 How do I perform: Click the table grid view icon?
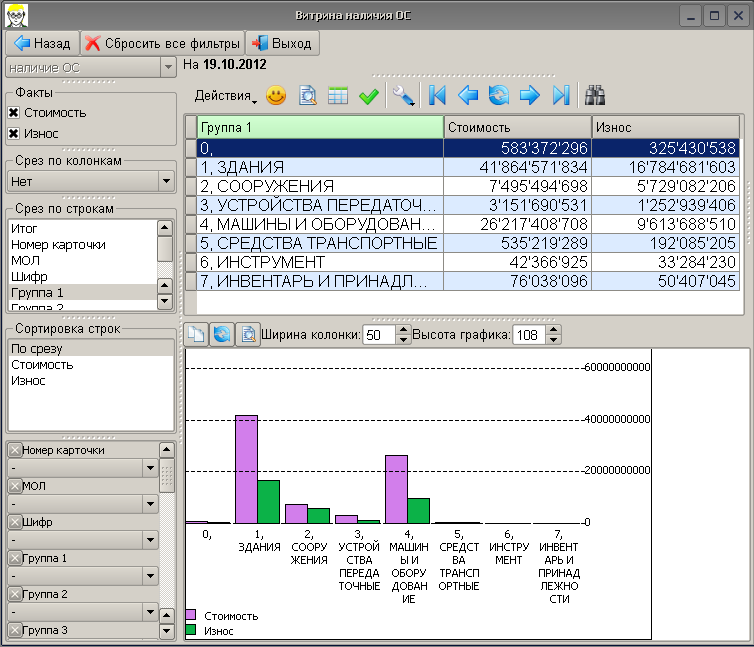pyautogui.click(x=338, y=96)
